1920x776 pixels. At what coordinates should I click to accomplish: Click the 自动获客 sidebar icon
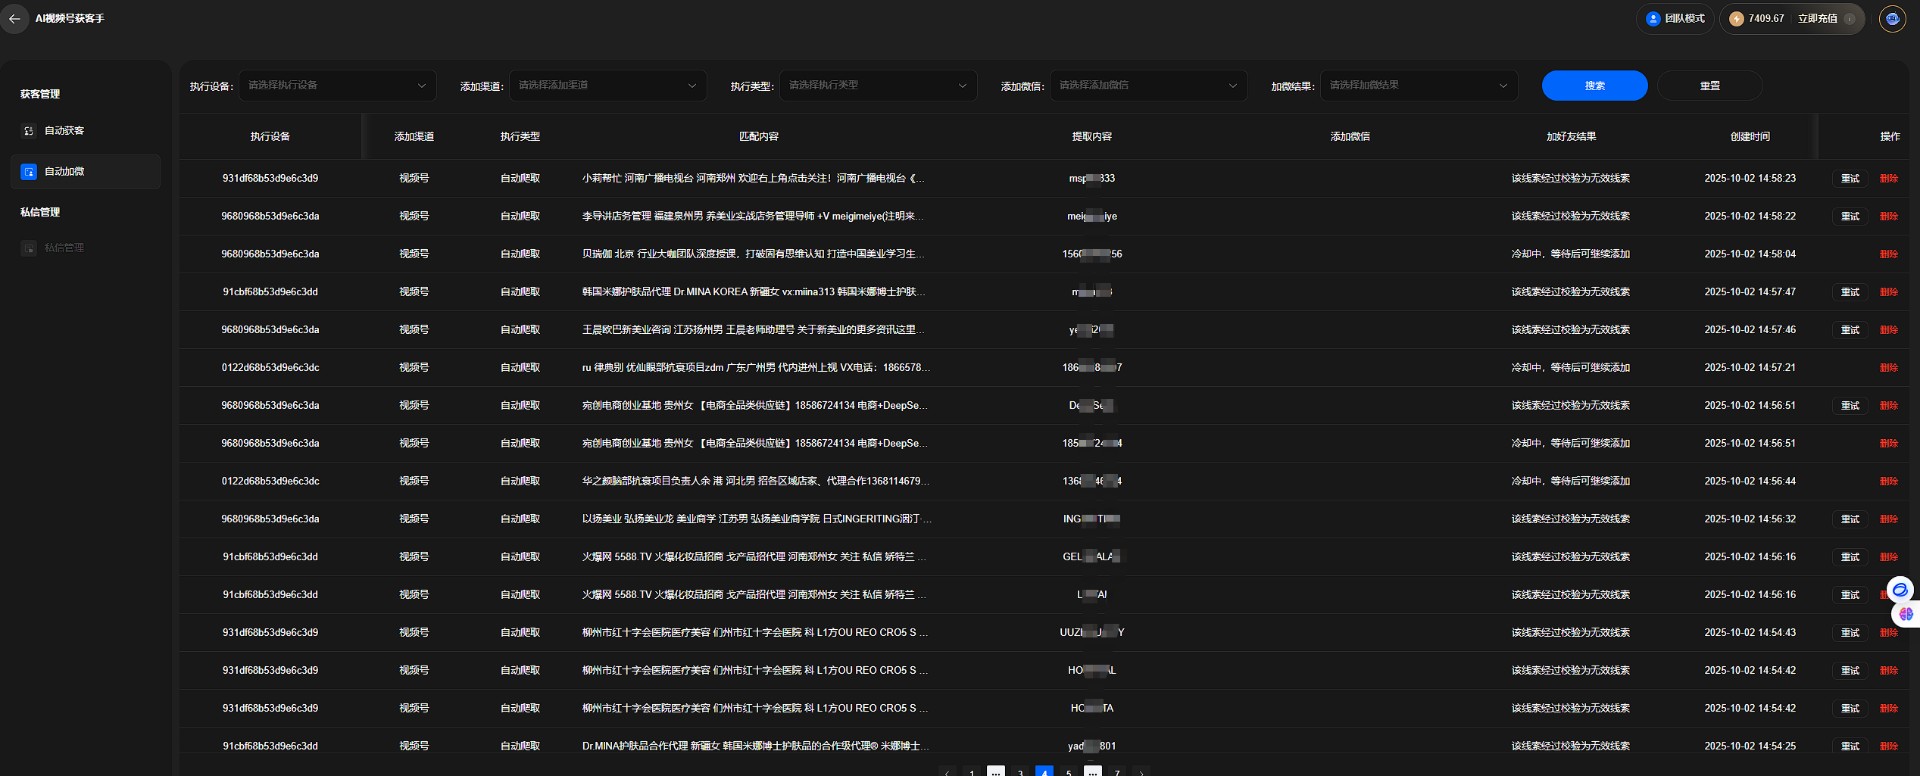point(29,131)
